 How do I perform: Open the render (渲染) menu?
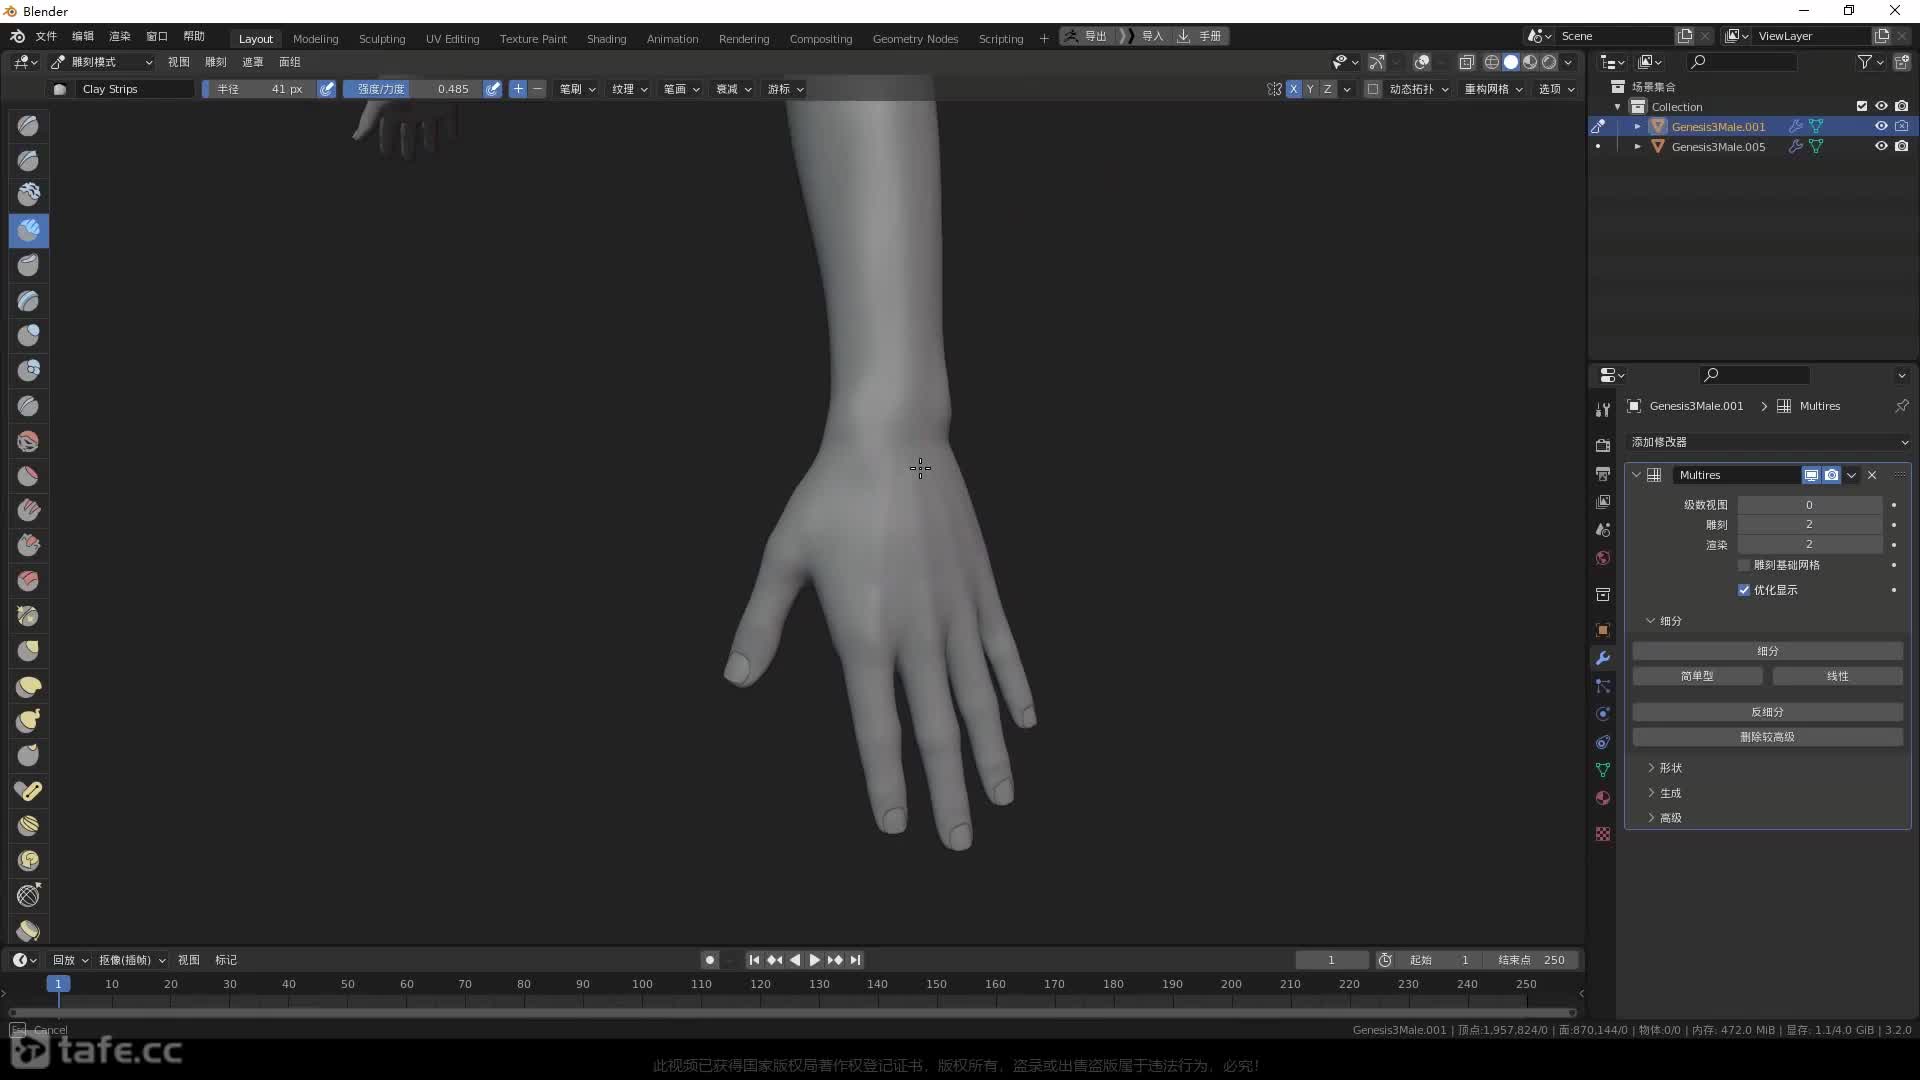tap(120, 36)
